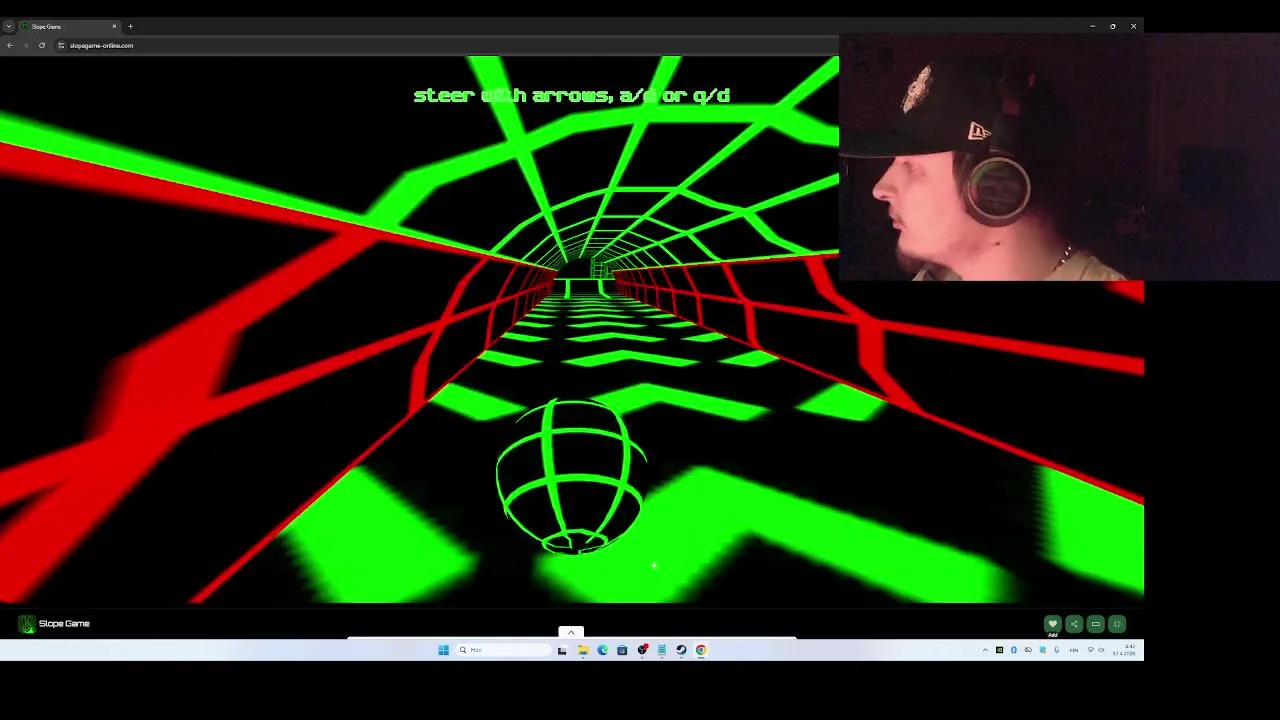The height and width of the screenshot is (720, 1280).
Task: Toggle theater mode icon below the game
Action: (x=1096, y=624)
